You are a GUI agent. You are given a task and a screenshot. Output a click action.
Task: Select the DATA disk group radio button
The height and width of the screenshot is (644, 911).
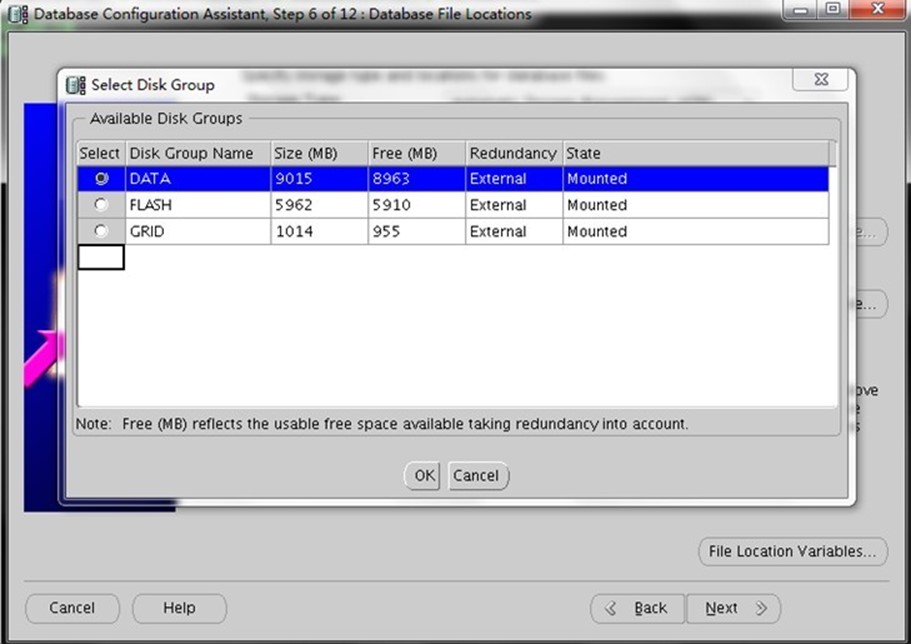tap(101, 178)
